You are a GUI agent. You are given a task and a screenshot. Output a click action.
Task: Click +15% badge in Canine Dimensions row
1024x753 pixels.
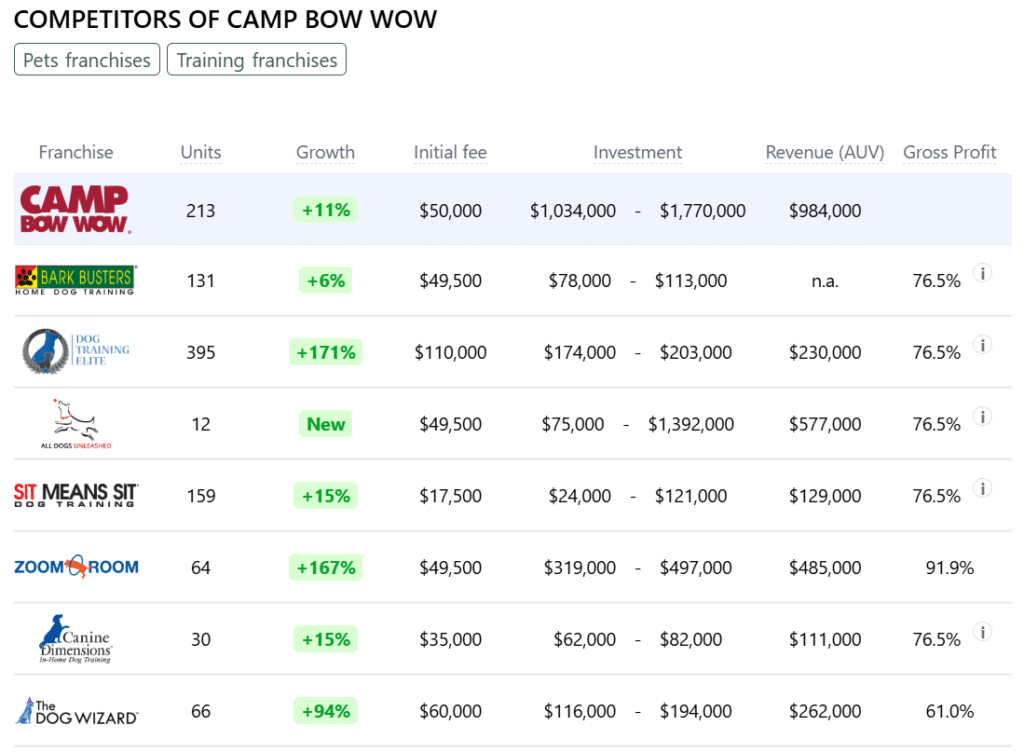[x=325, y=639]
